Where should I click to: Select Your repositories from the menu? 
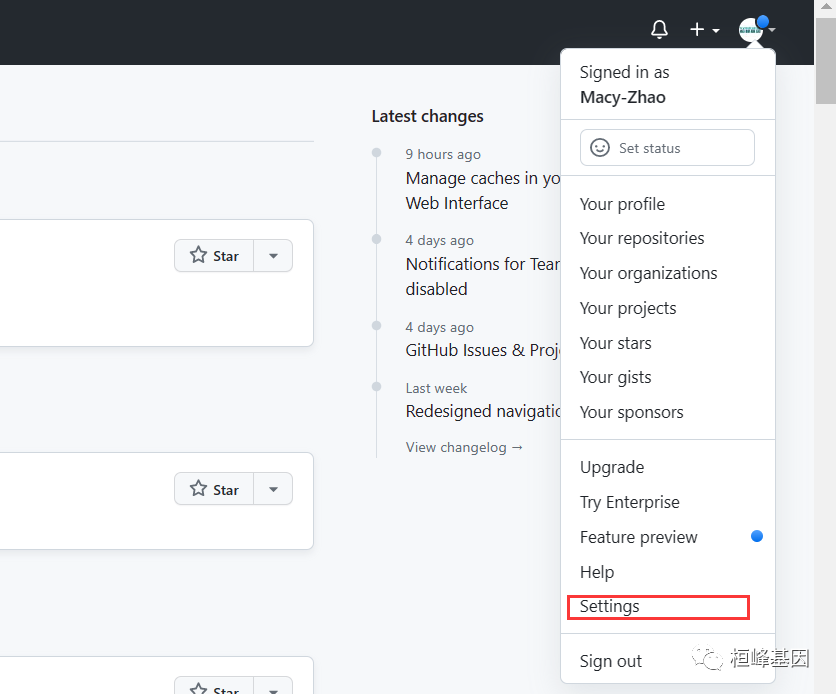pyautogui.click(x=642, y=238)
